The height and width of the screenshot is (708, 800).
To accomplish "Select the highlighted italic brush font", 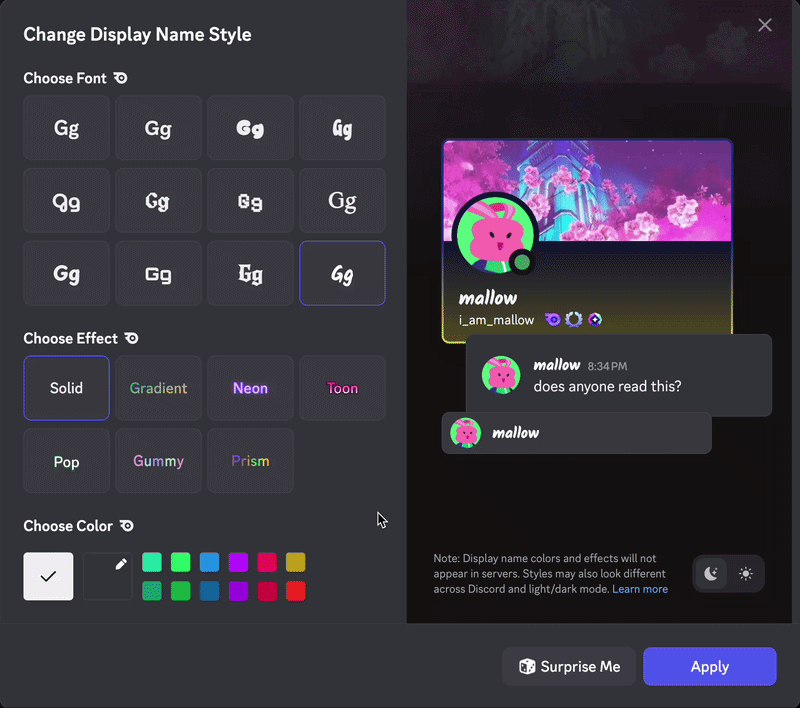I will 342,273.
